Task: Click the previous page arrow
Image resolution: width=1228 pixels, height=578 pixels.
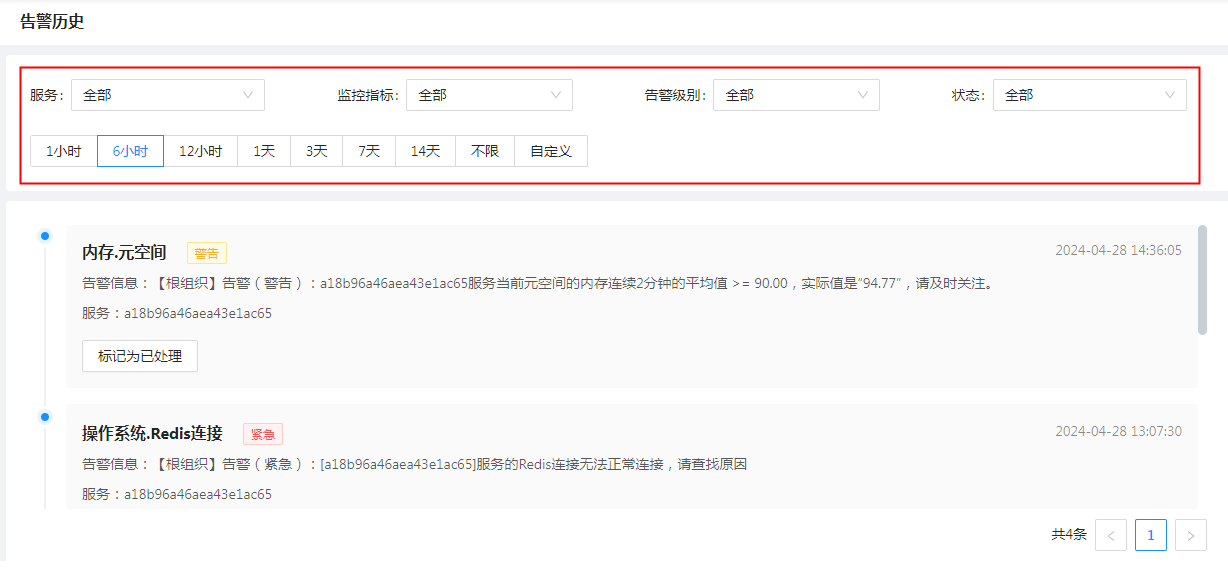Action: [x=1111, y=535]
